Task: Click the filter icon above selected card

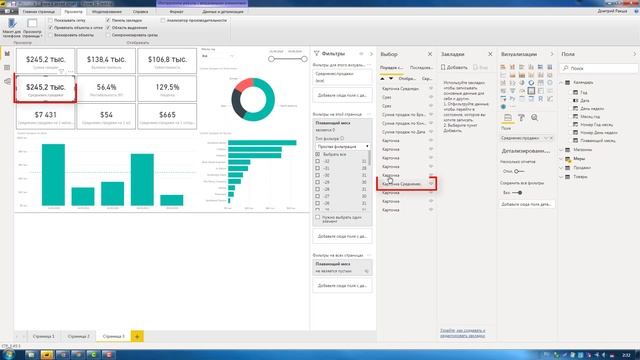Action: point(61,71)
